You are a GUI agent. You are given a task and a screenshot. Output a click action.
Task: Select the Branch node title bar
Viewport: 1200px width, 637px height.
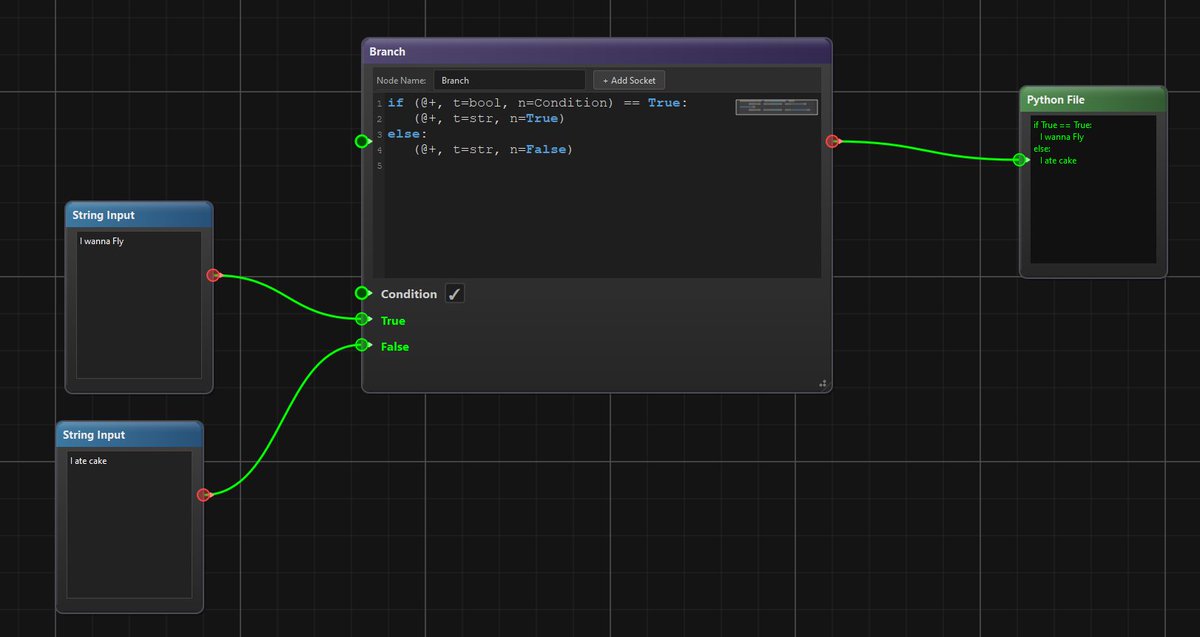[x=596, y=52]
